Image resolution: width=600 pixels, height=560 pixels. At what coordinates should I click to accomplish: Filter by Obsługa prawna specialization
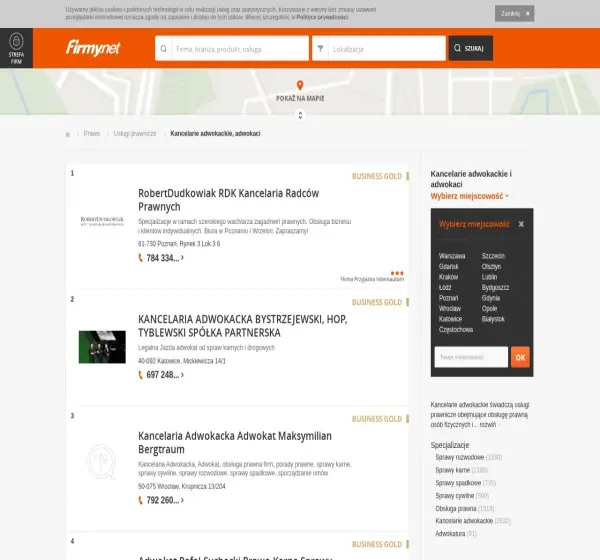click(456, 509)
